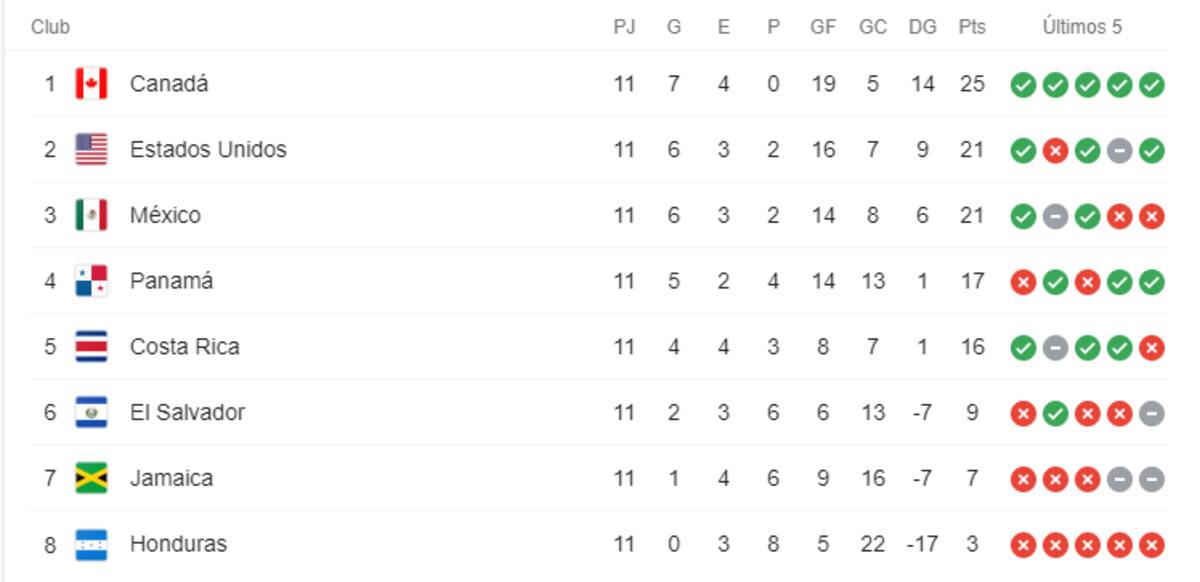Click the Estados Unidos flag icon
Screen dimensions: 1200x582
click(x=91, y=150)
